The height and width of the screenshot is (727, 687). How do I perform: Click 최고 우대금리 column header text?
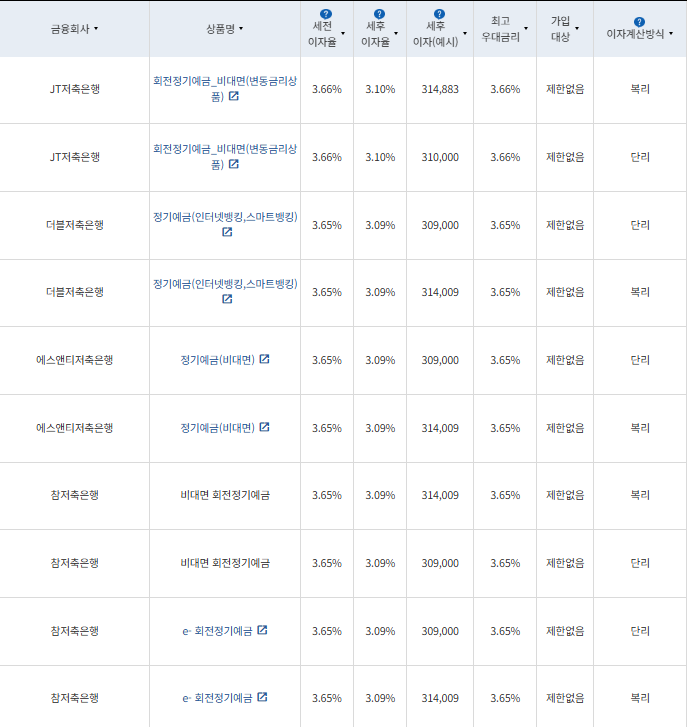coord(500,29)
